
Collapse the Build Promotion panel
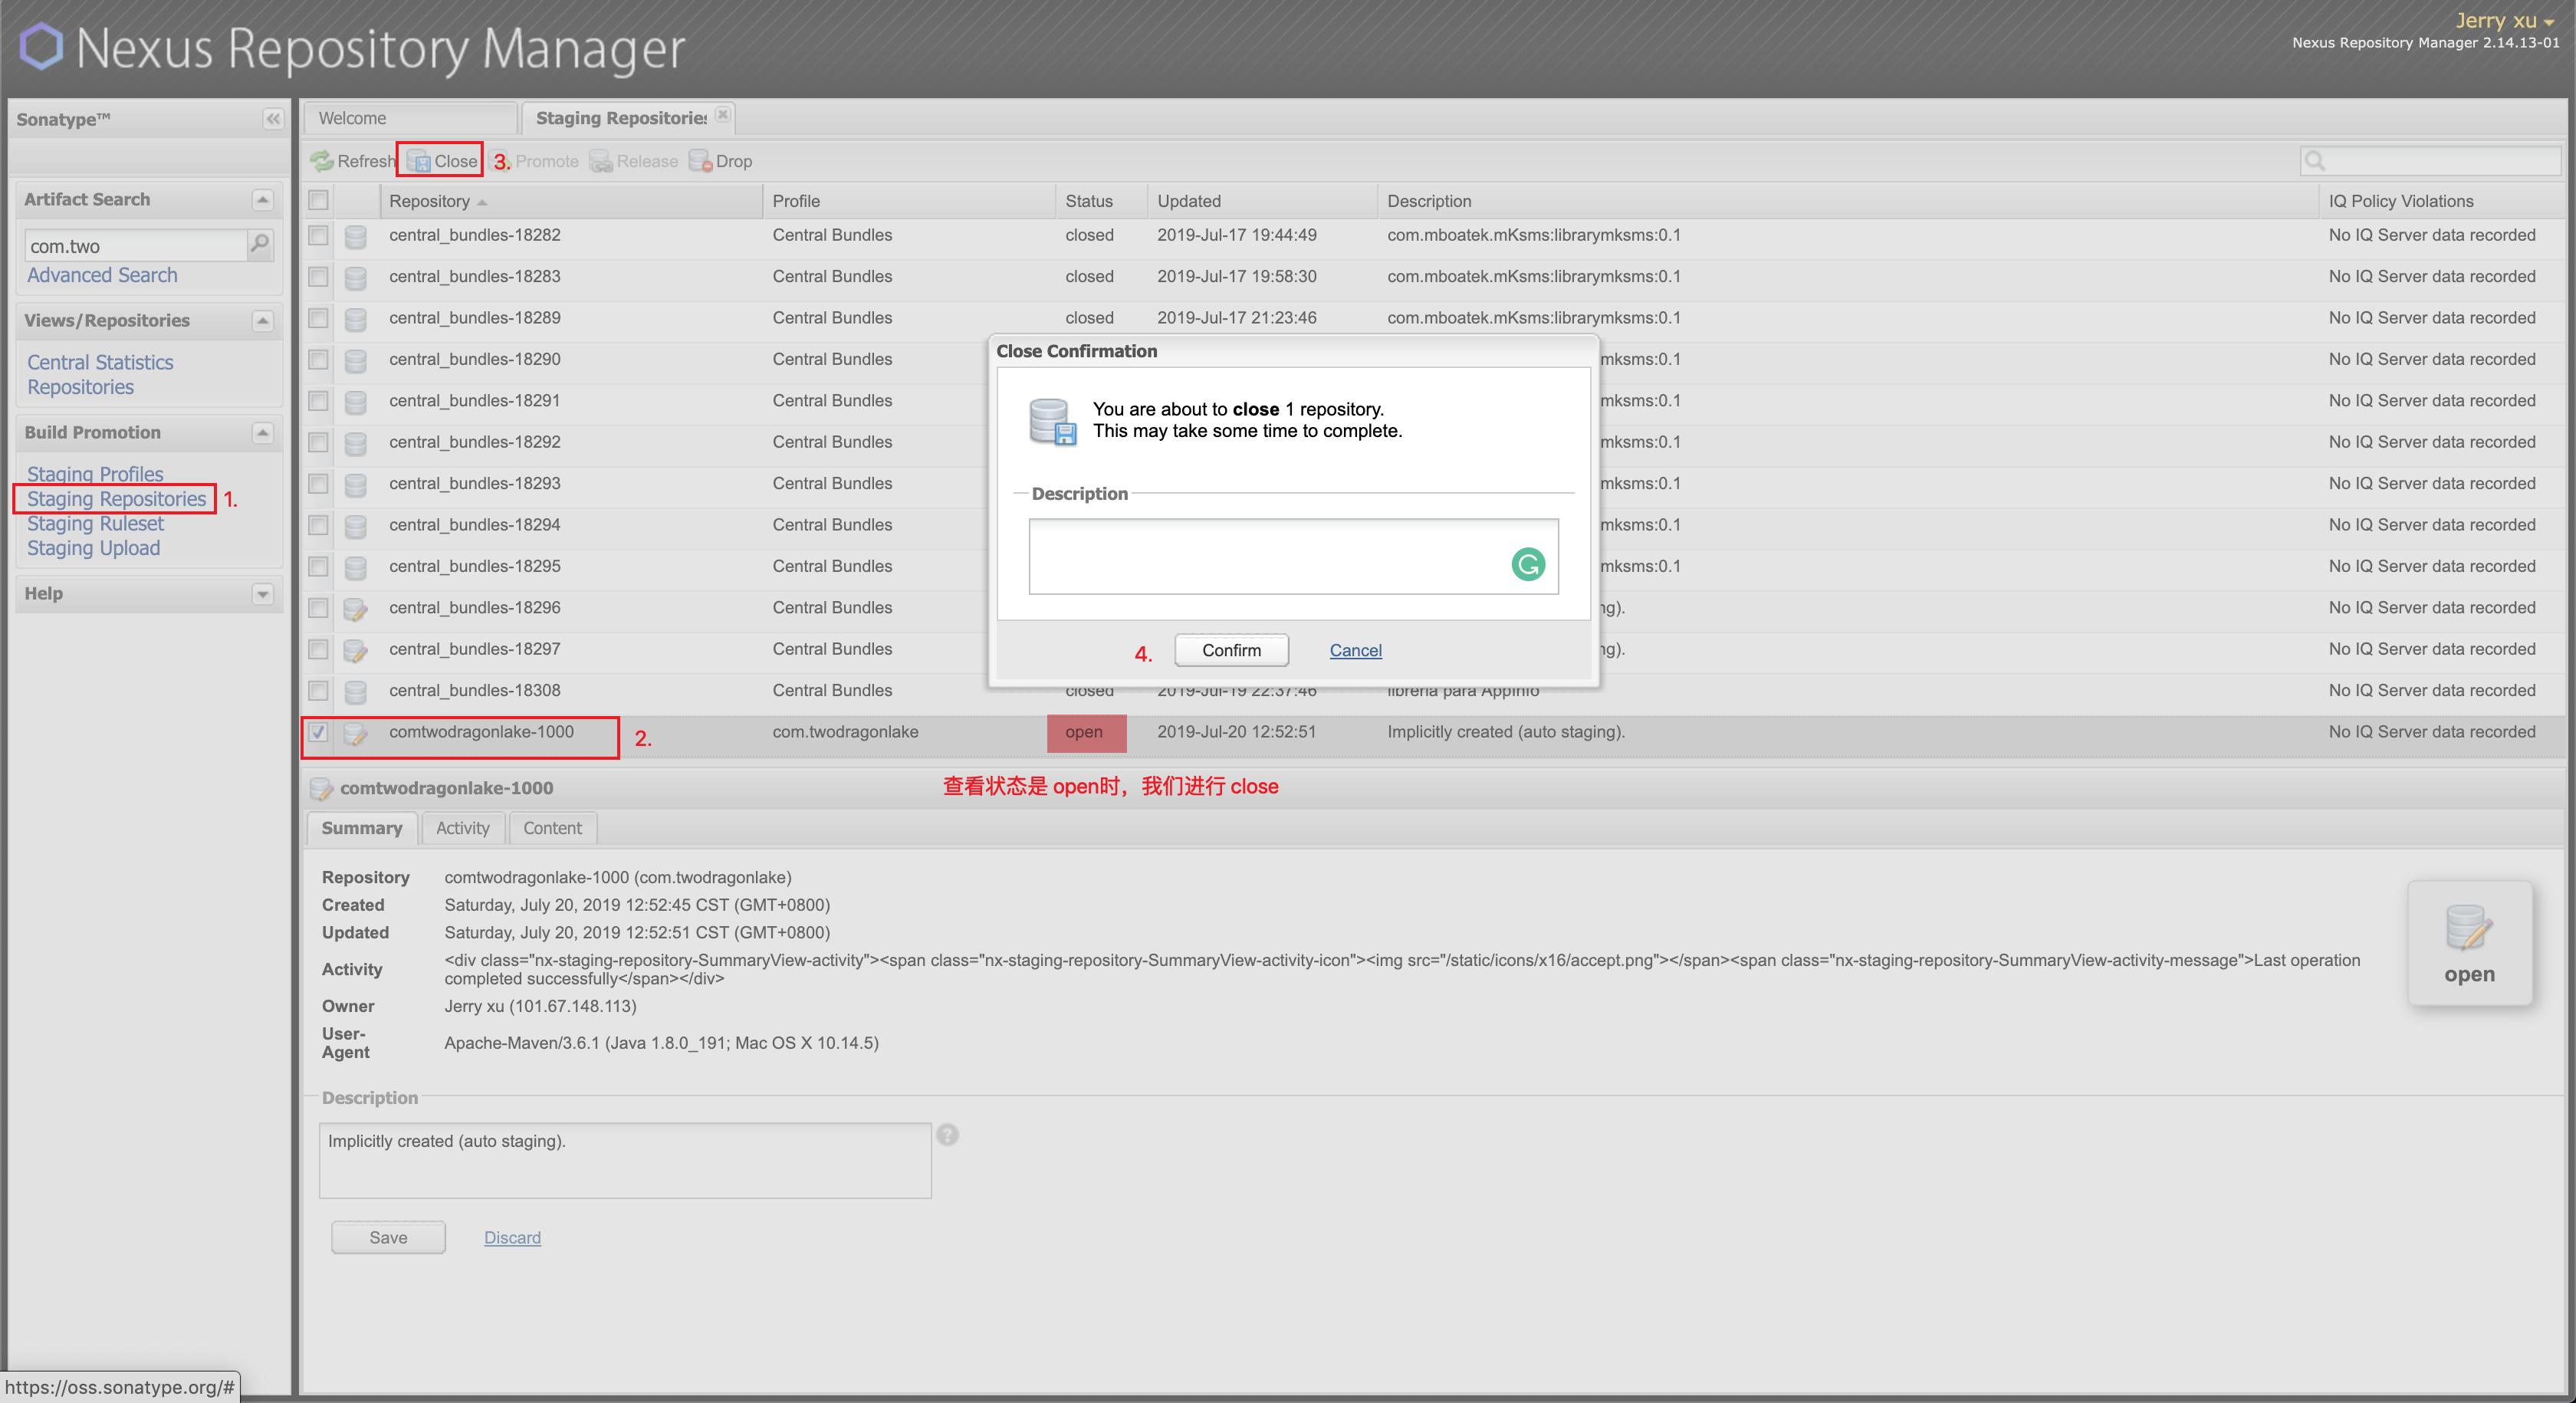click(262, 433)
